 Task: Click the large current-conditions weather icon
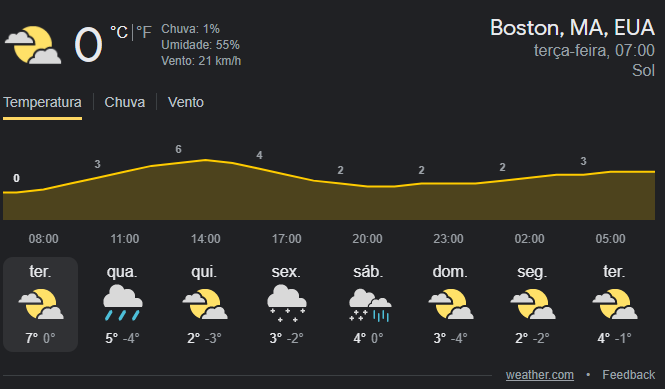(x=33, y=45)
